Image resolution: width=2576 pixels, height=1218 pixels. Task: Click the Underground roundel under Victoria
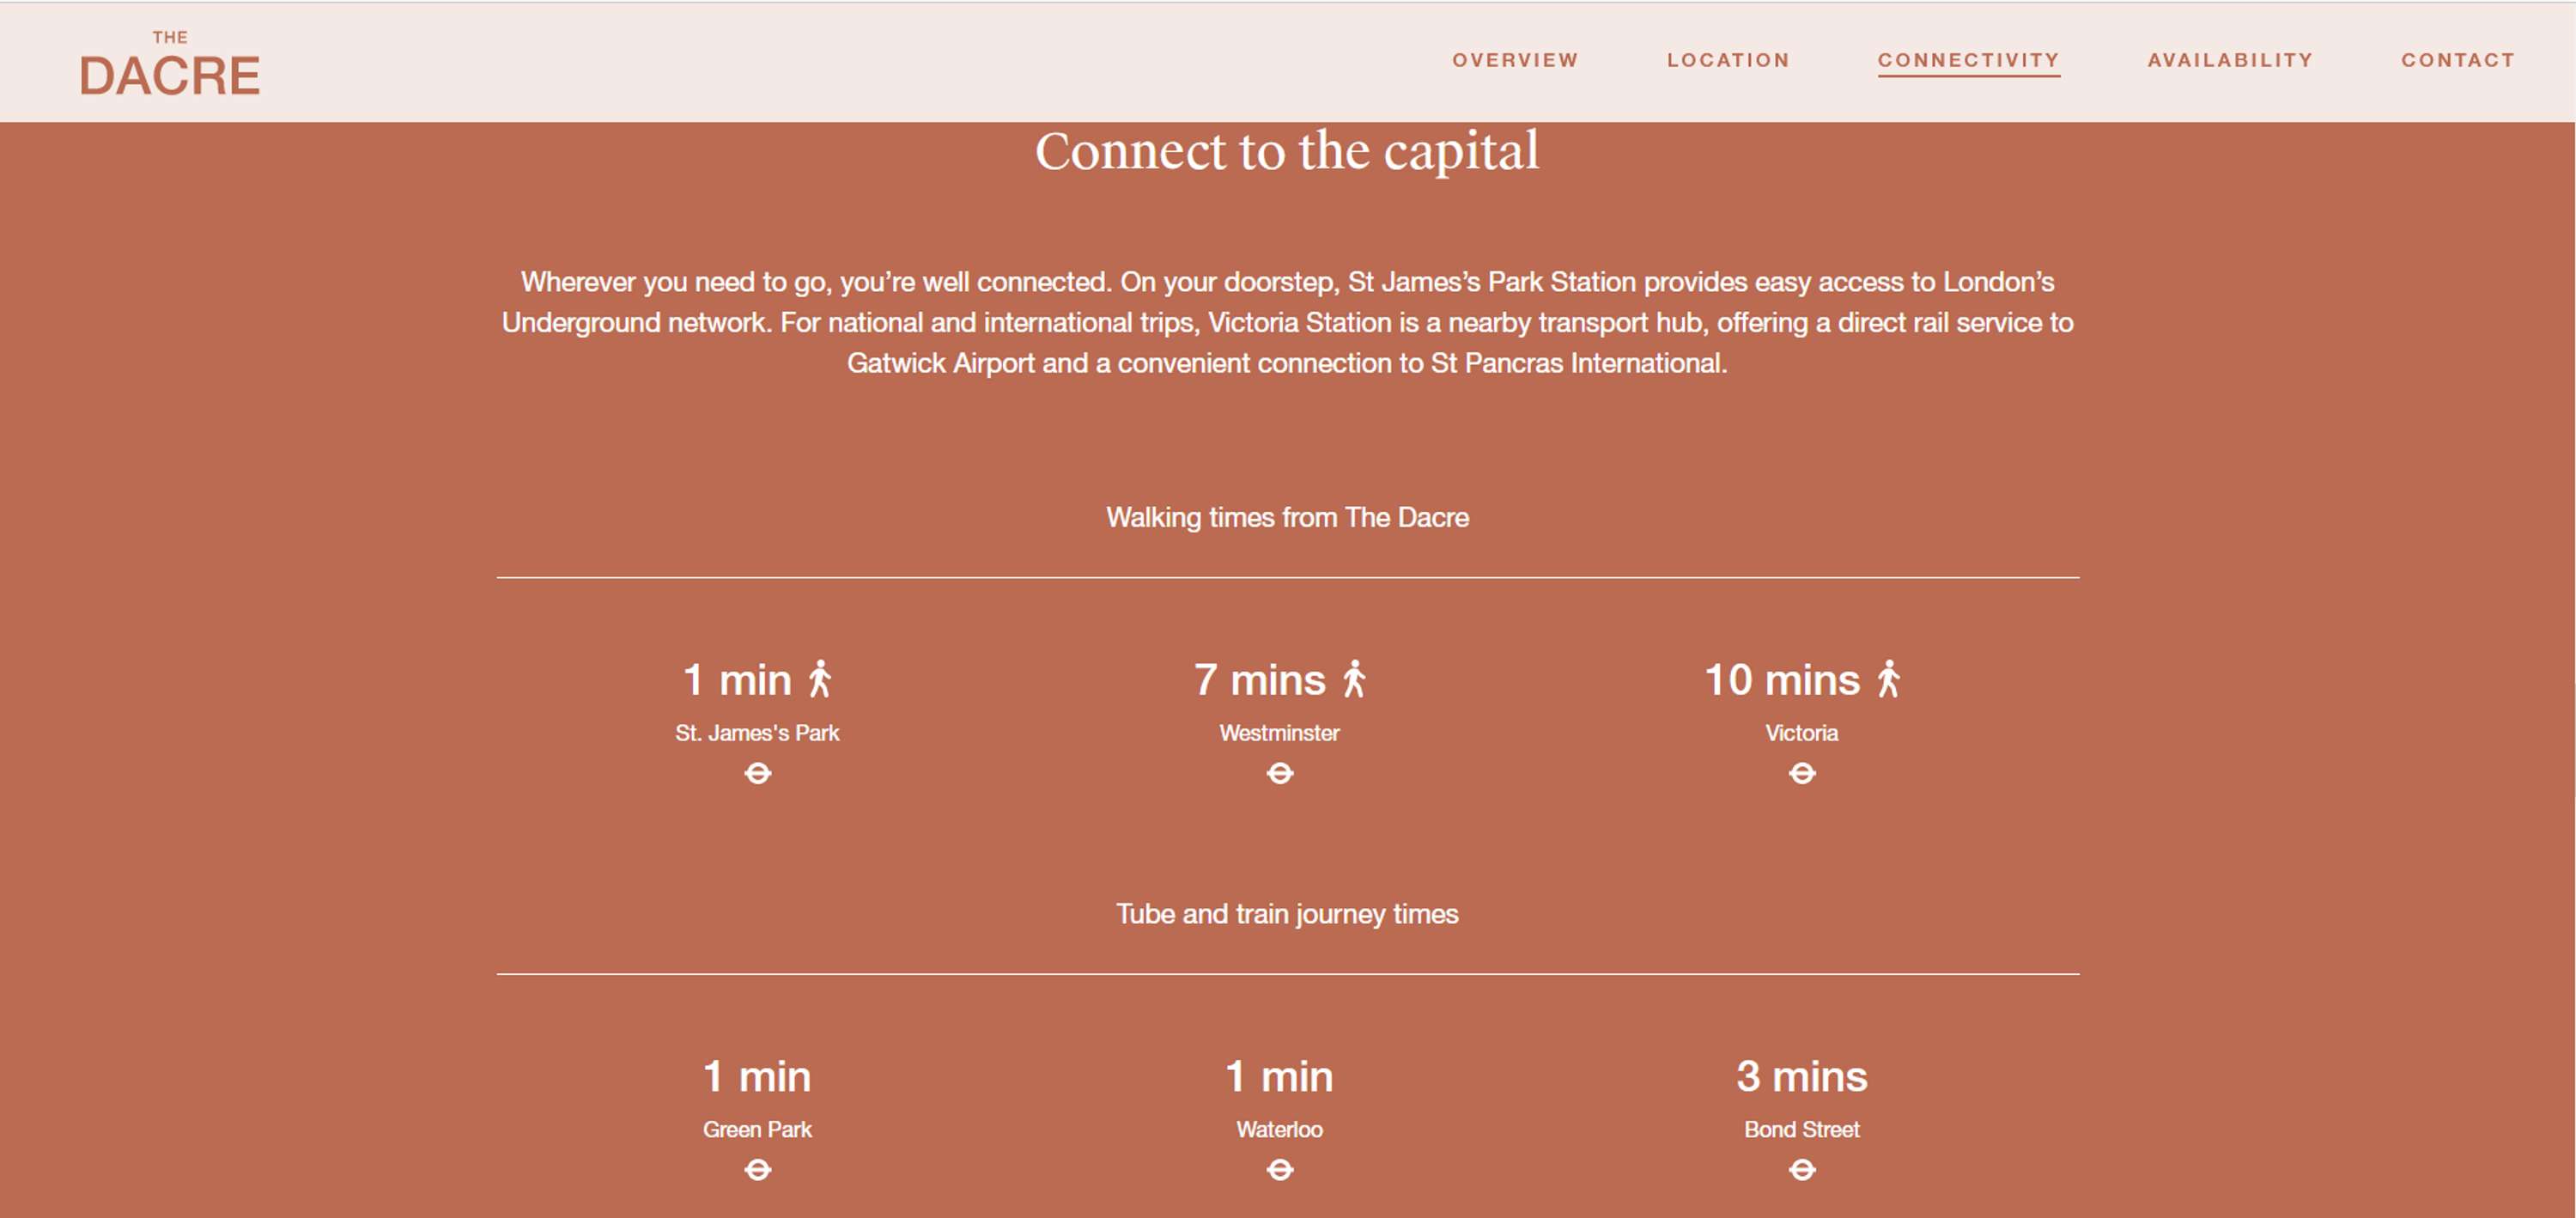click(1801, 773)
